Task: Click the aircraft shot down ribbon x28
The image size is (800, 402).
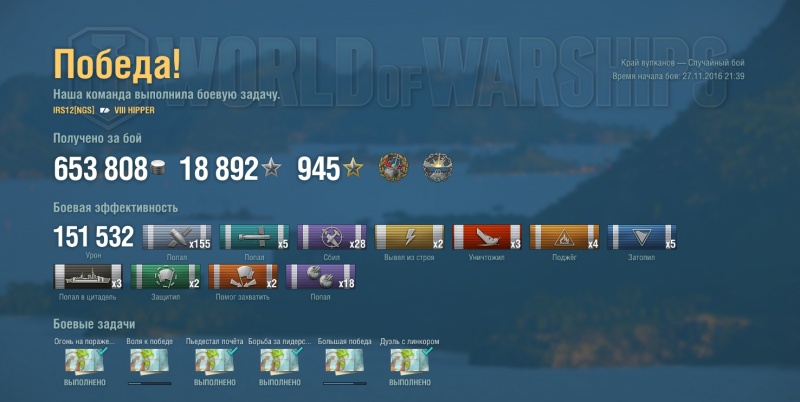Action: coord(332,237)
